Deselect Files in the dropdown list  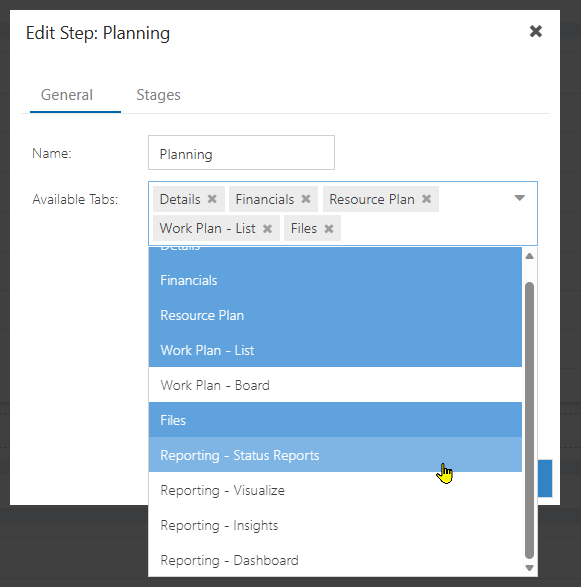point(335,420)
